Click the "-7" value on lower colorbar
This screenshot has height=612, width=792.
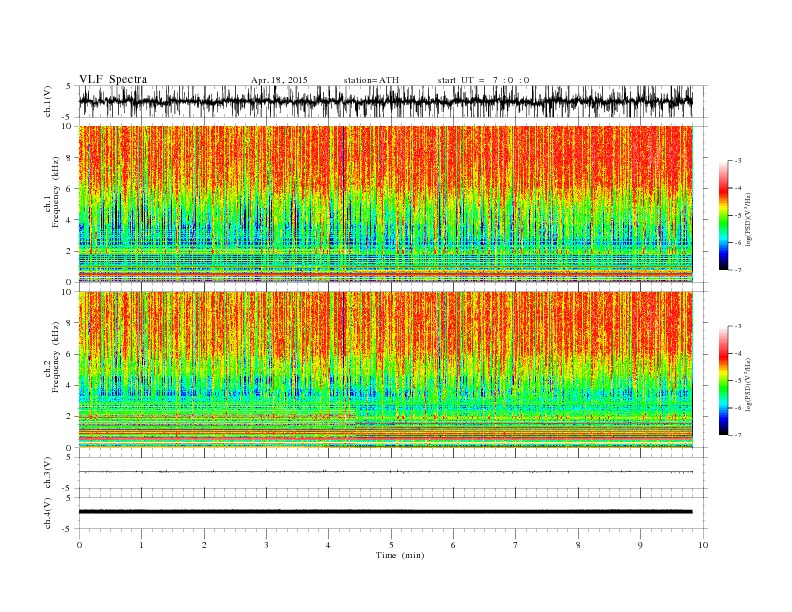(x=738, y=435)
